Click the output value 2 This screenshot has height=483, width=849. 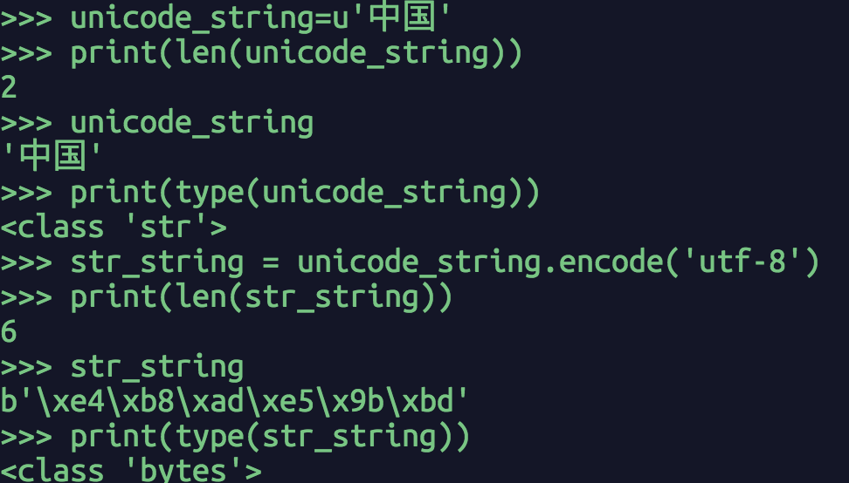[9, 88]
